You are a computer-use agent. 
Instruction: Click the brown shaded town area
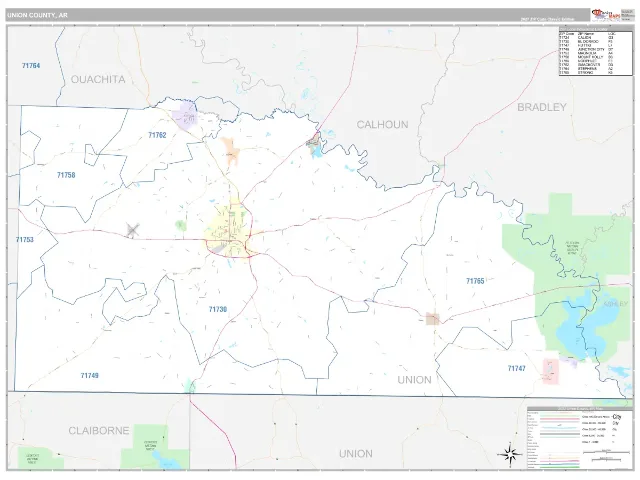click(432, 318)
